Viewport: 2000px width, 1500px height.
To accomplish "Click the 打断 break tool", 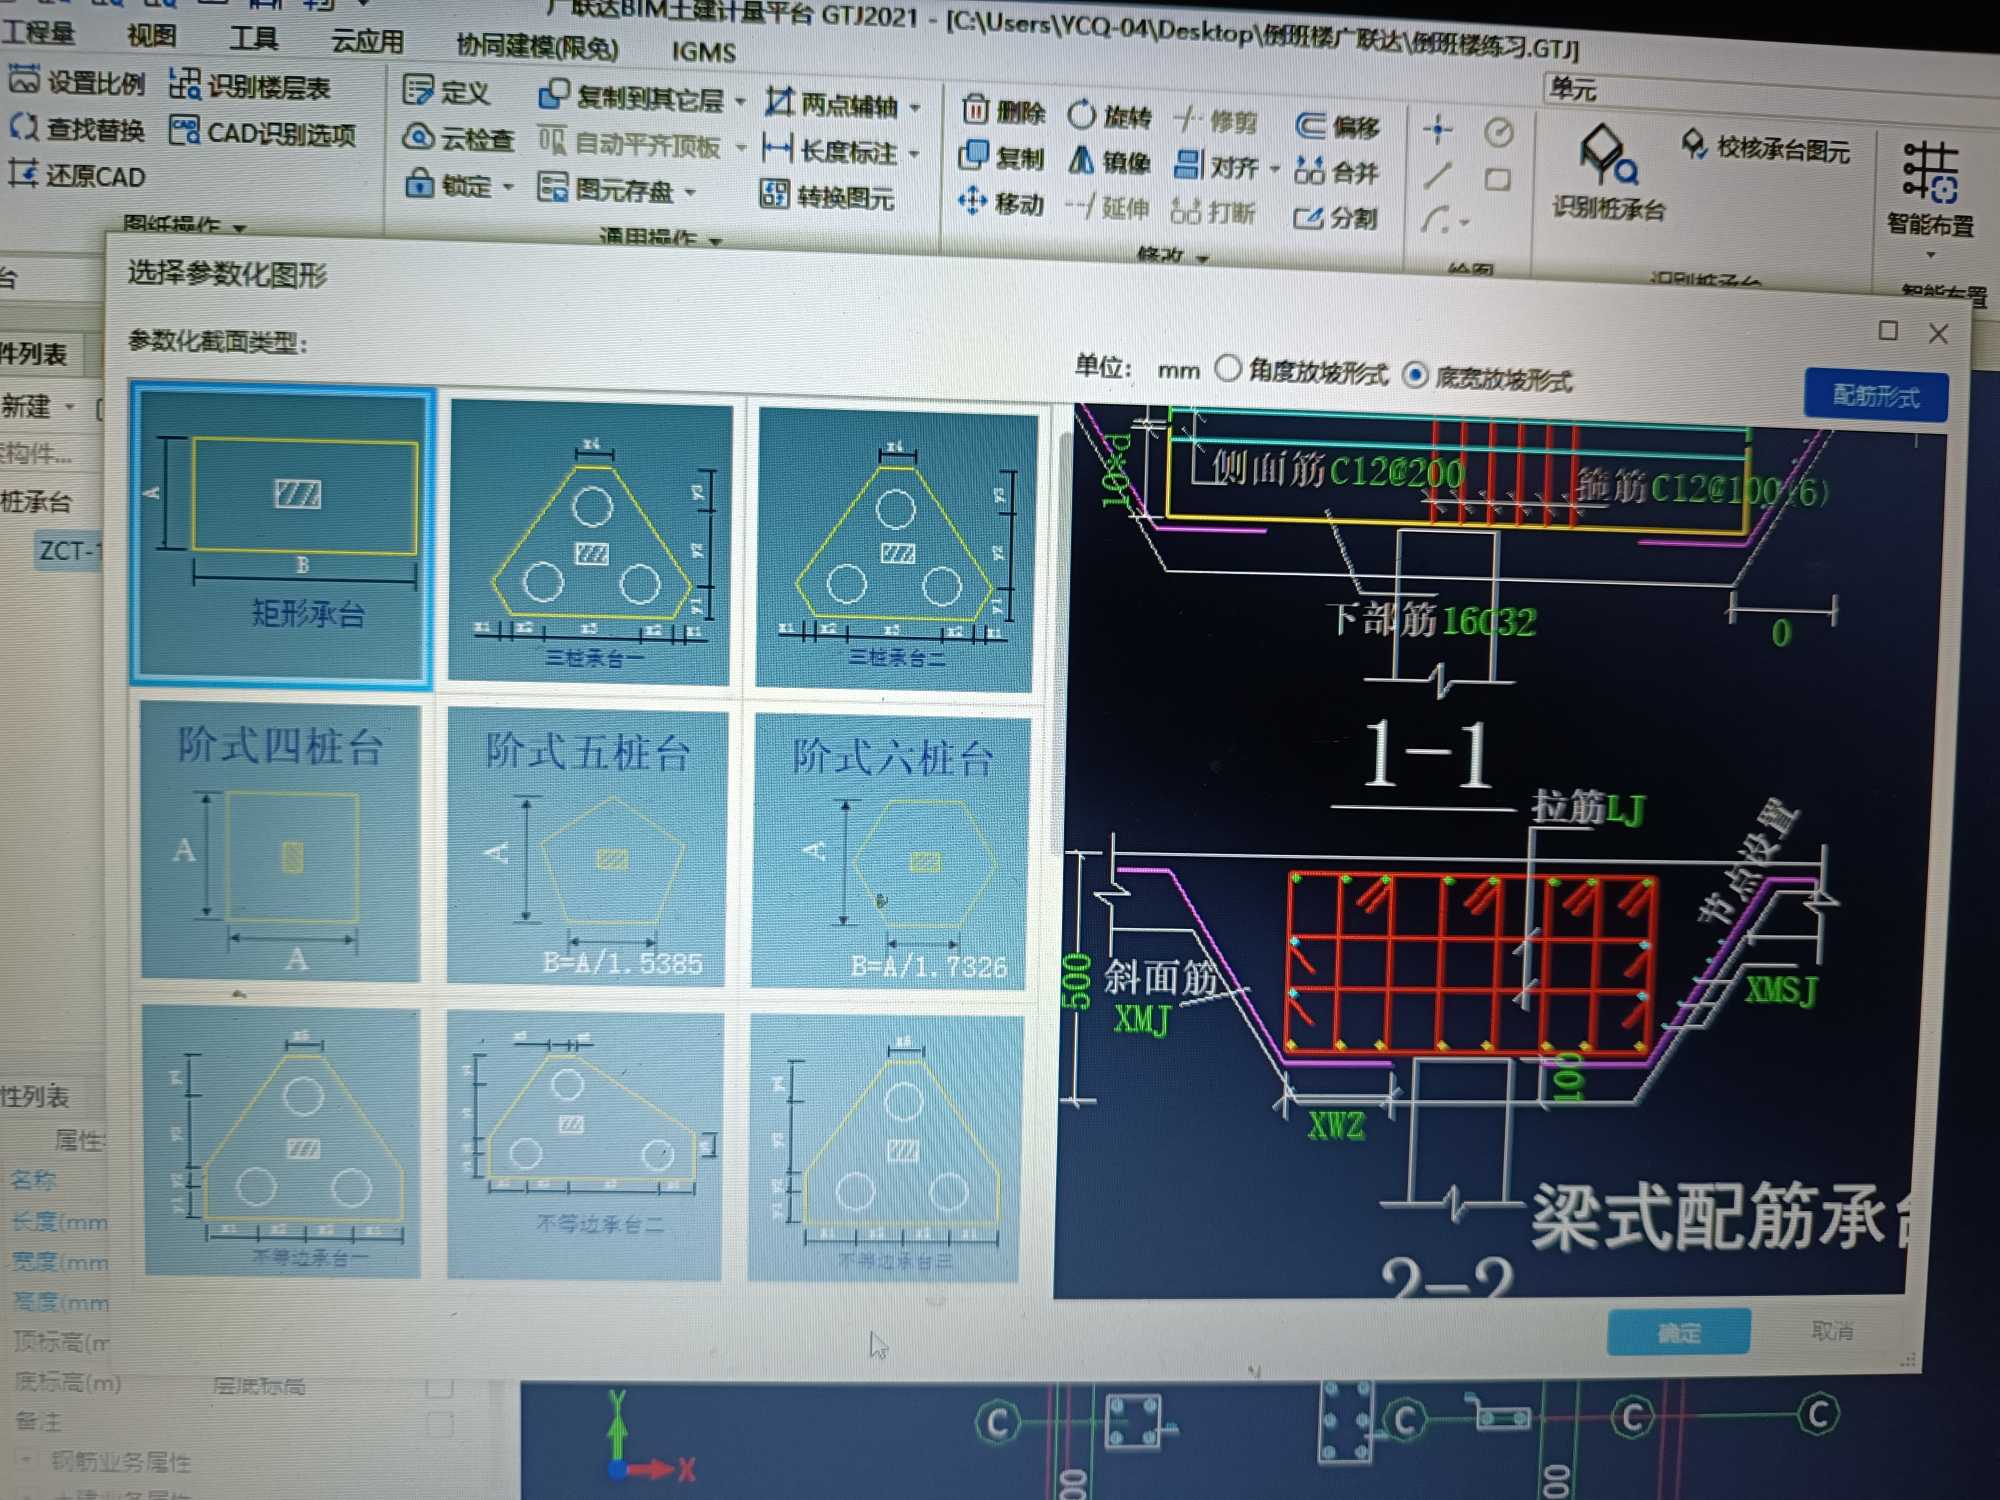I will tap(1213, 211).
